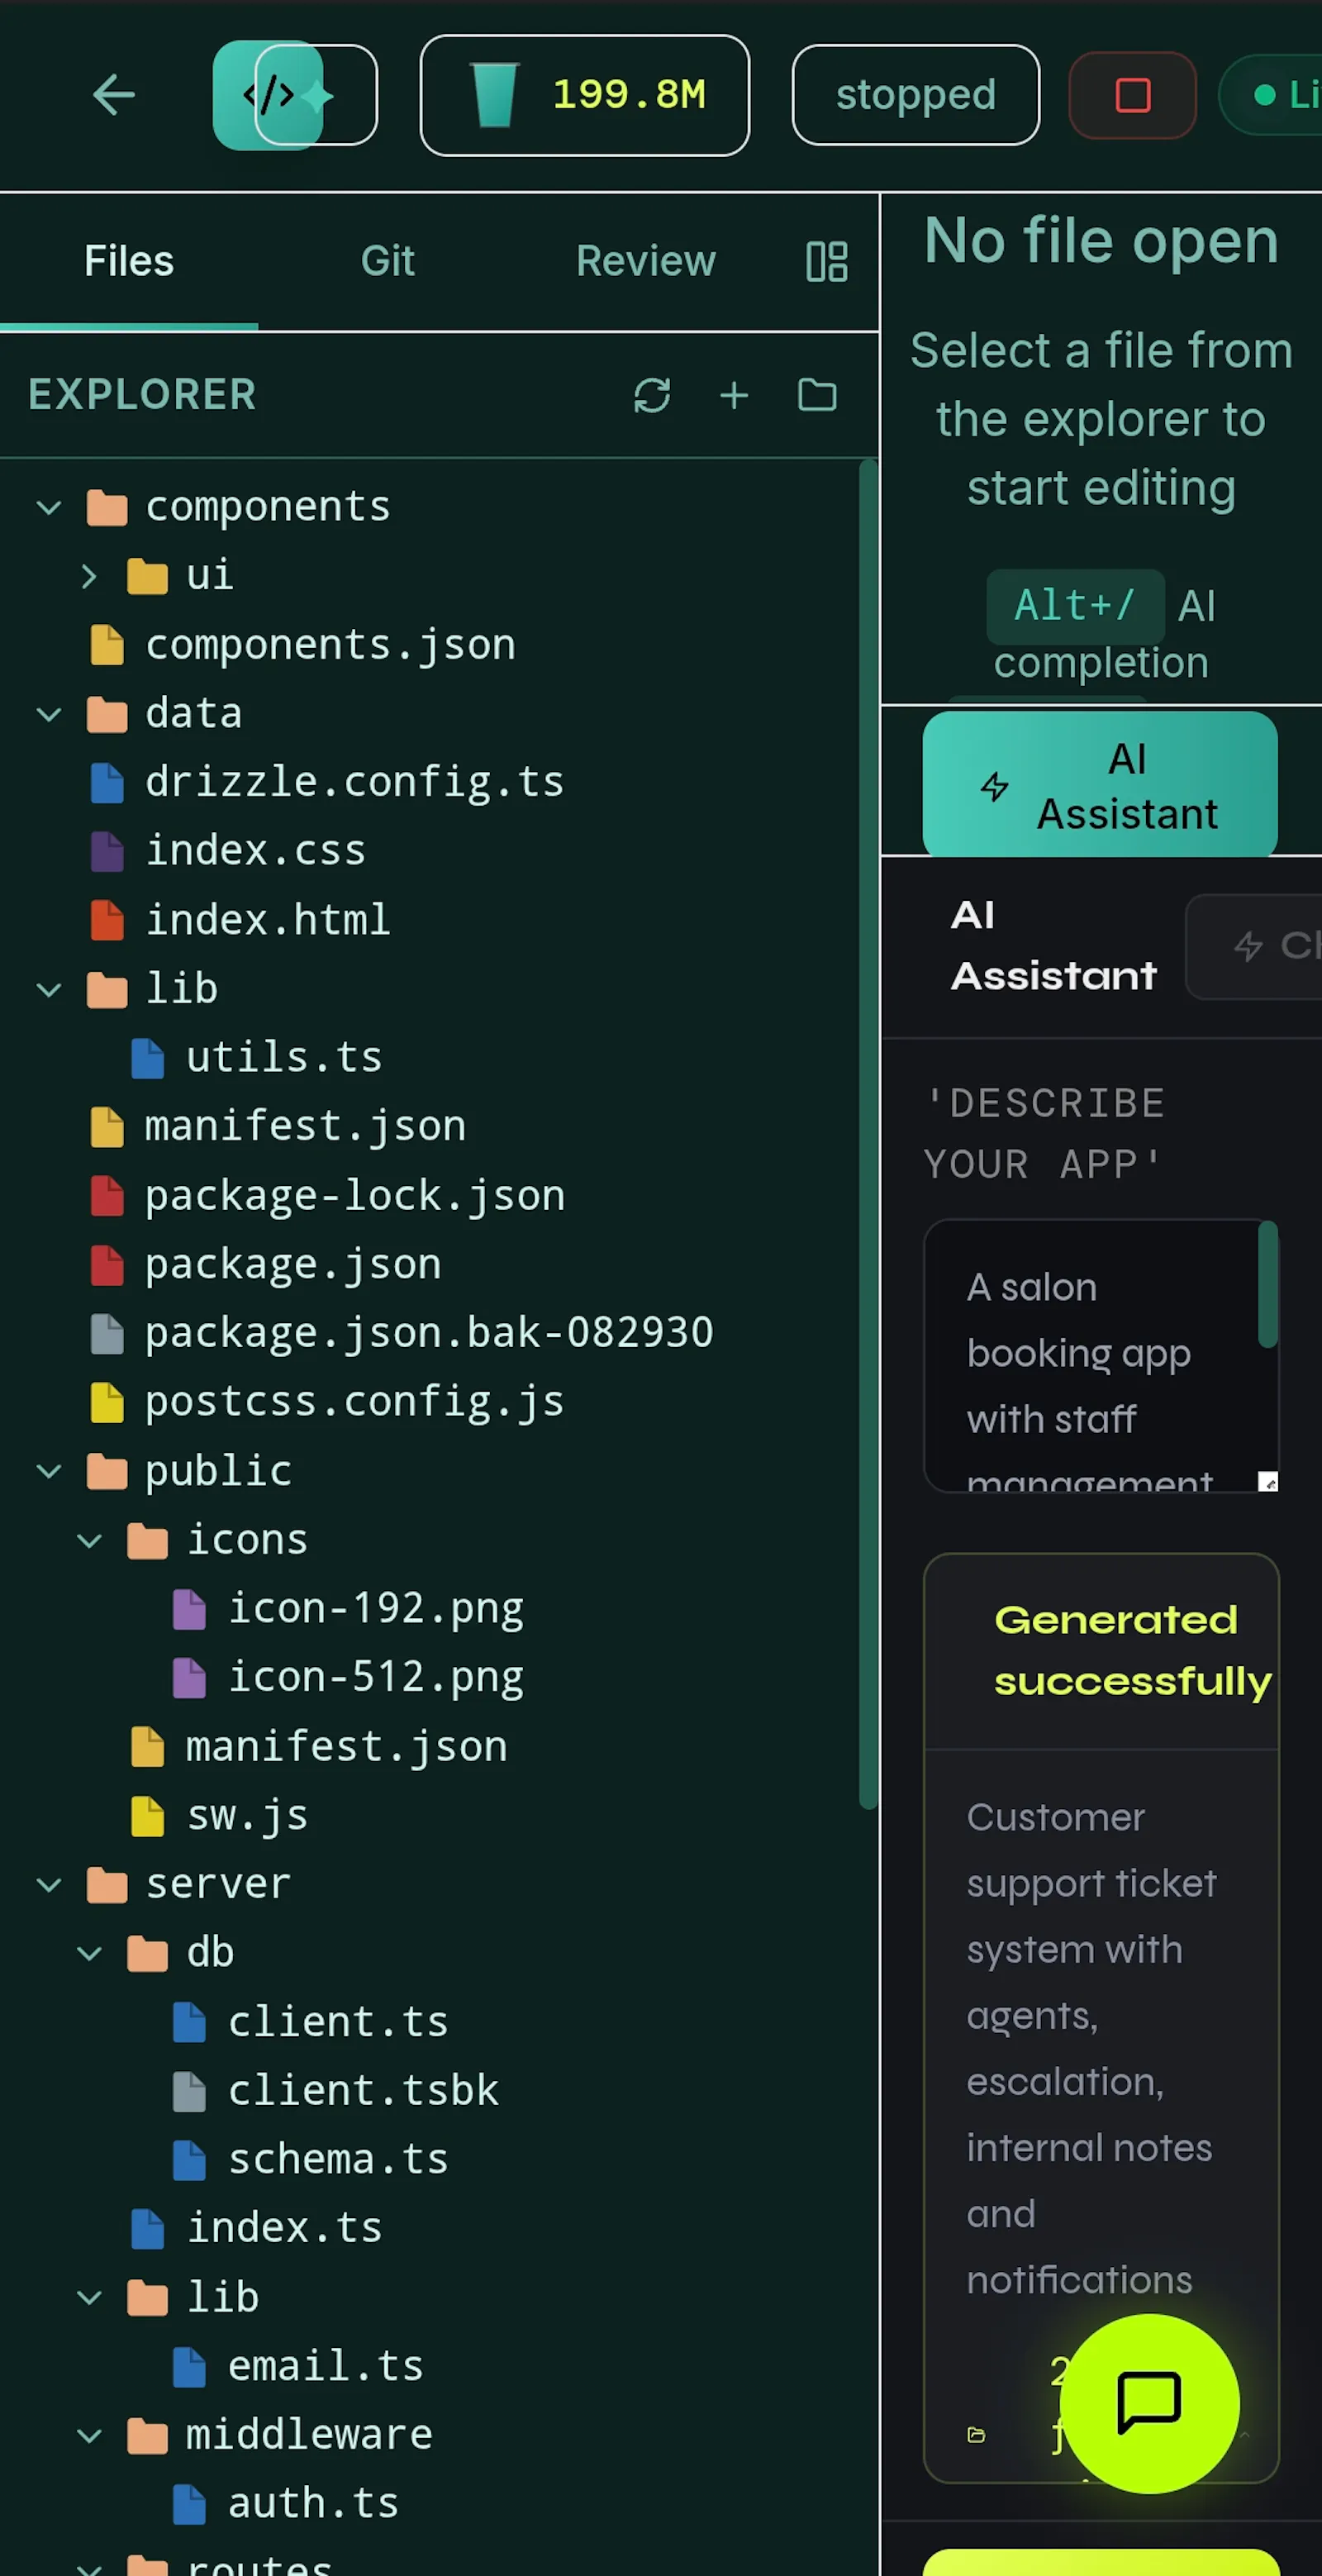Collapse the icons folder
This screenshot has width=1322, height=2576.
(89, 1540)
